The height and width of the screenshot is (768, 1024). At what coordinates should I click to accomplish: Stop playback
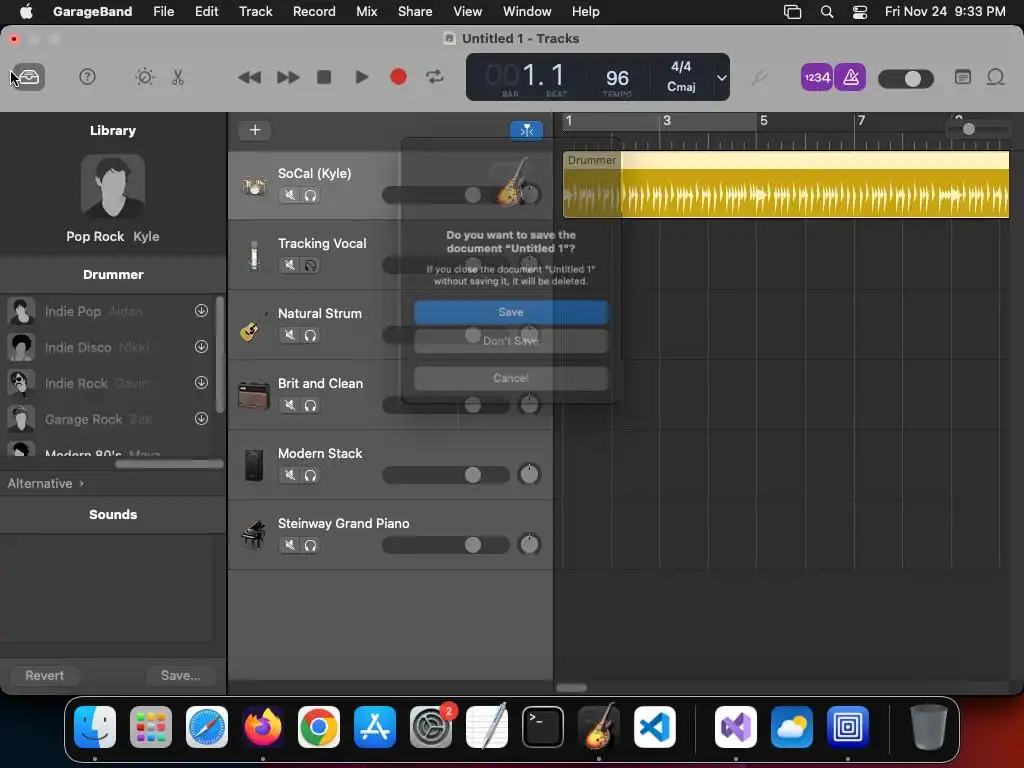[324, 77]
